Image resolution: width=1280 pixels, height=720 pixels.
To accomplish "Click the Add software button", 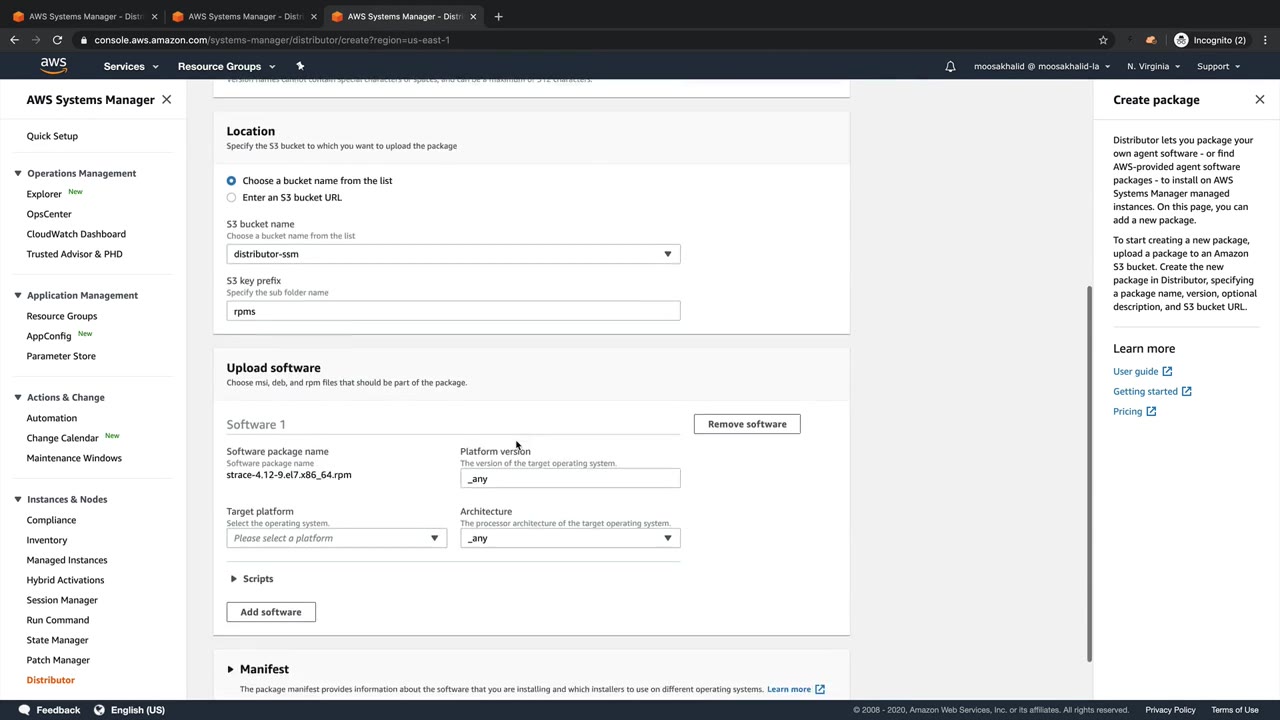I will point(271,612).
